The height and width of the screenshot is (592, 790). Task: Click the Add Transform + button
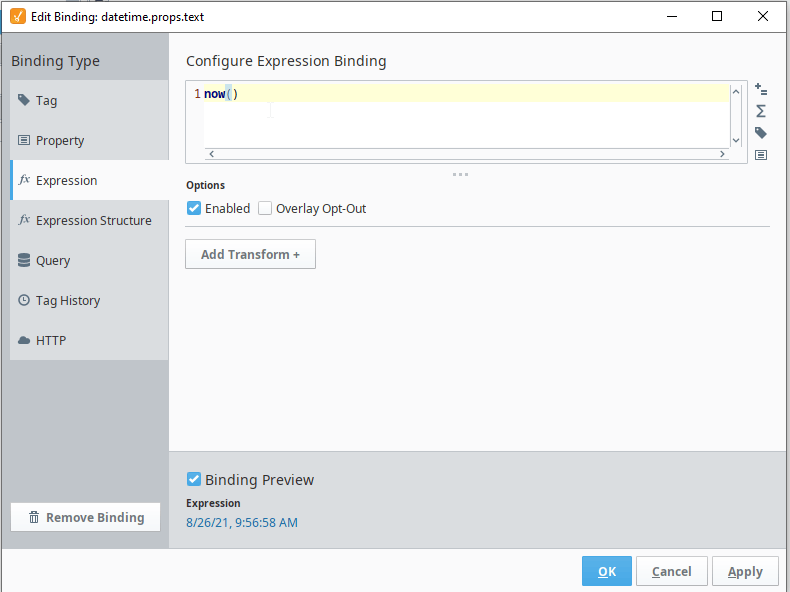click(x=250, y=254)
